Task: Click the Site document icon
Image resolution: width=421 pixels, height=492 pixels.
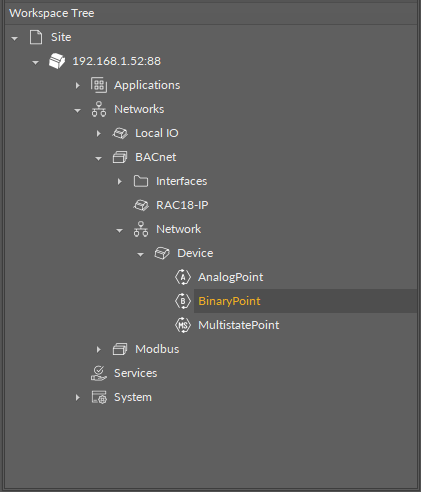Action: [x=36, y=37]
